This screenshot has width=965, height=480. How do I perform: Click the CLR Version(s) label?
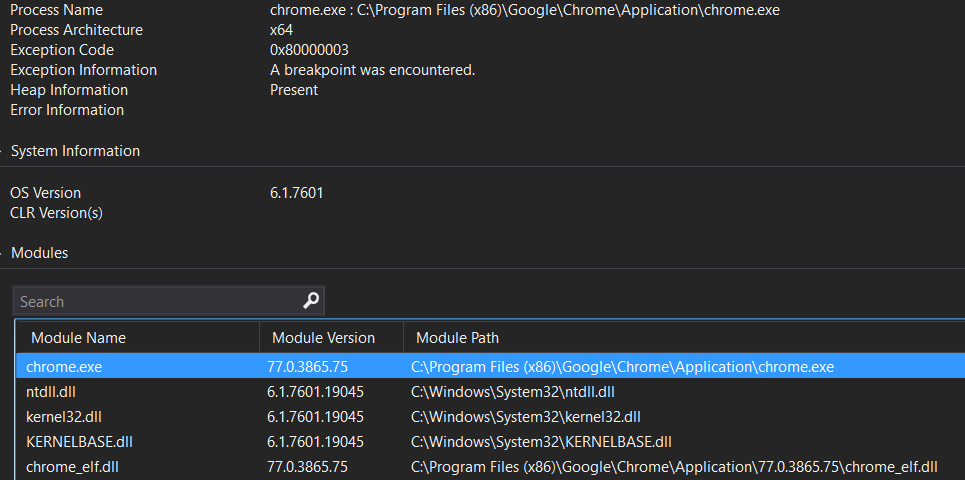tap(56, 213)
